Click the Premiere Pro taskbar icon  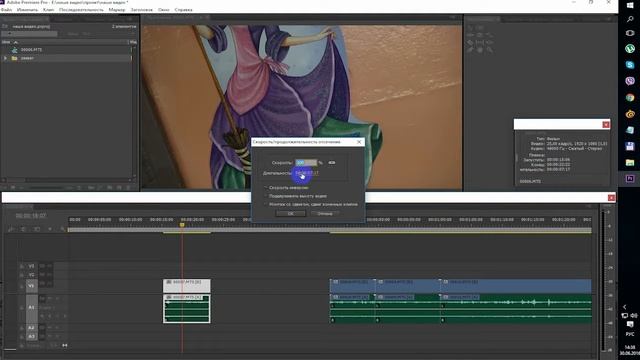tap(630, 179)
